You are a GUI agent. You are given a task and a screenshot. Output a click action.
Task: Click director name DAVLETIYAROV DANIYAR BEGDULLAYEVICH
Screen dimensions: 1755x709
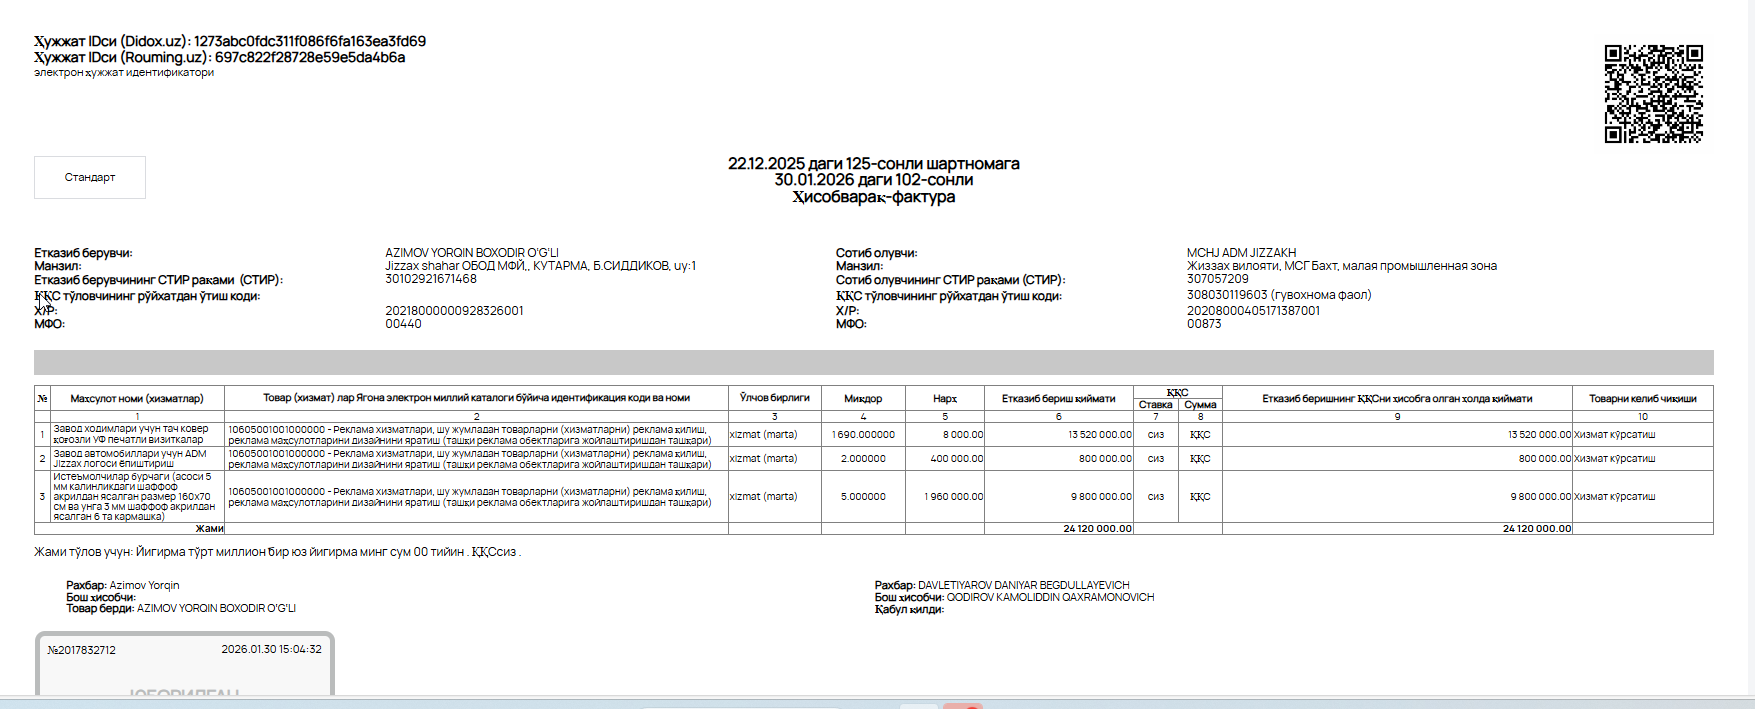coord(1024,585)
